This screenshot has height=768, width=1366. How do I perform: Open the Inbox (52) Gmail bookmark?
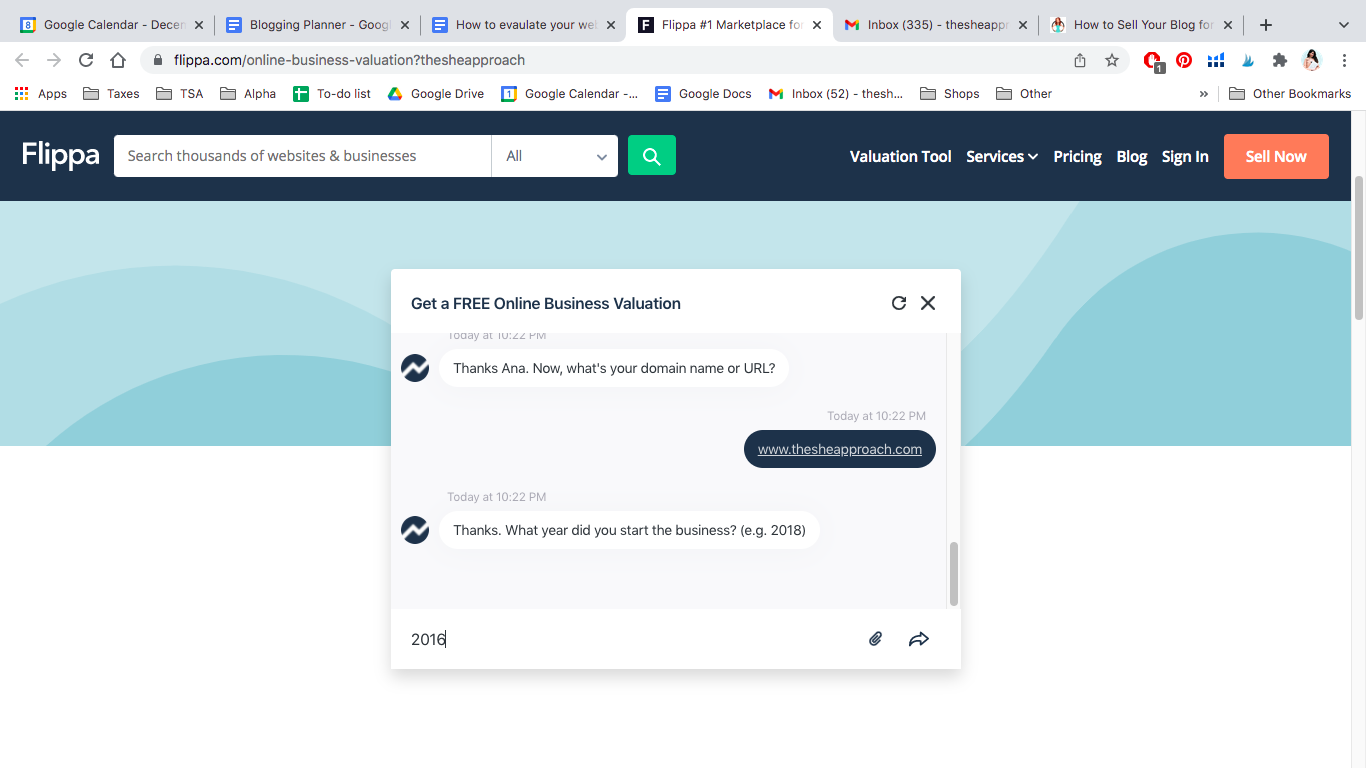pos(835,94)
